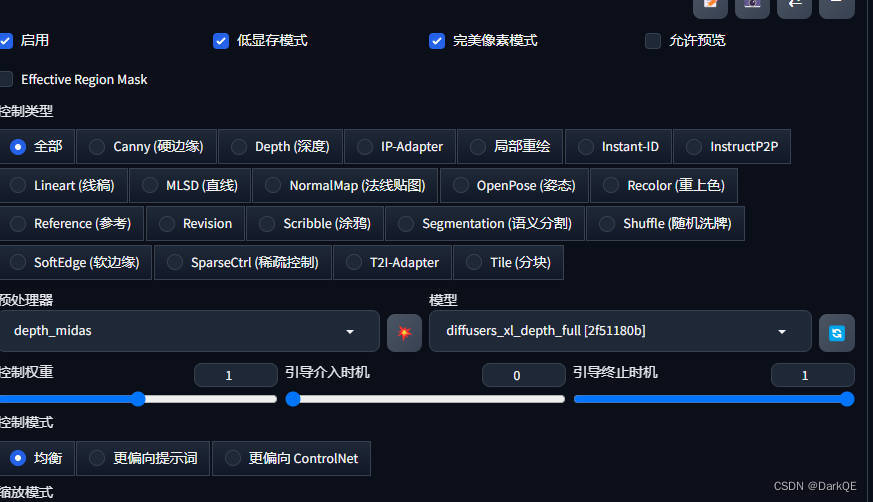The height and width of the screenshot is (502, 873).
Task: Select SparseCtrl (稀疏控制) control type
Action: [243, 262]
